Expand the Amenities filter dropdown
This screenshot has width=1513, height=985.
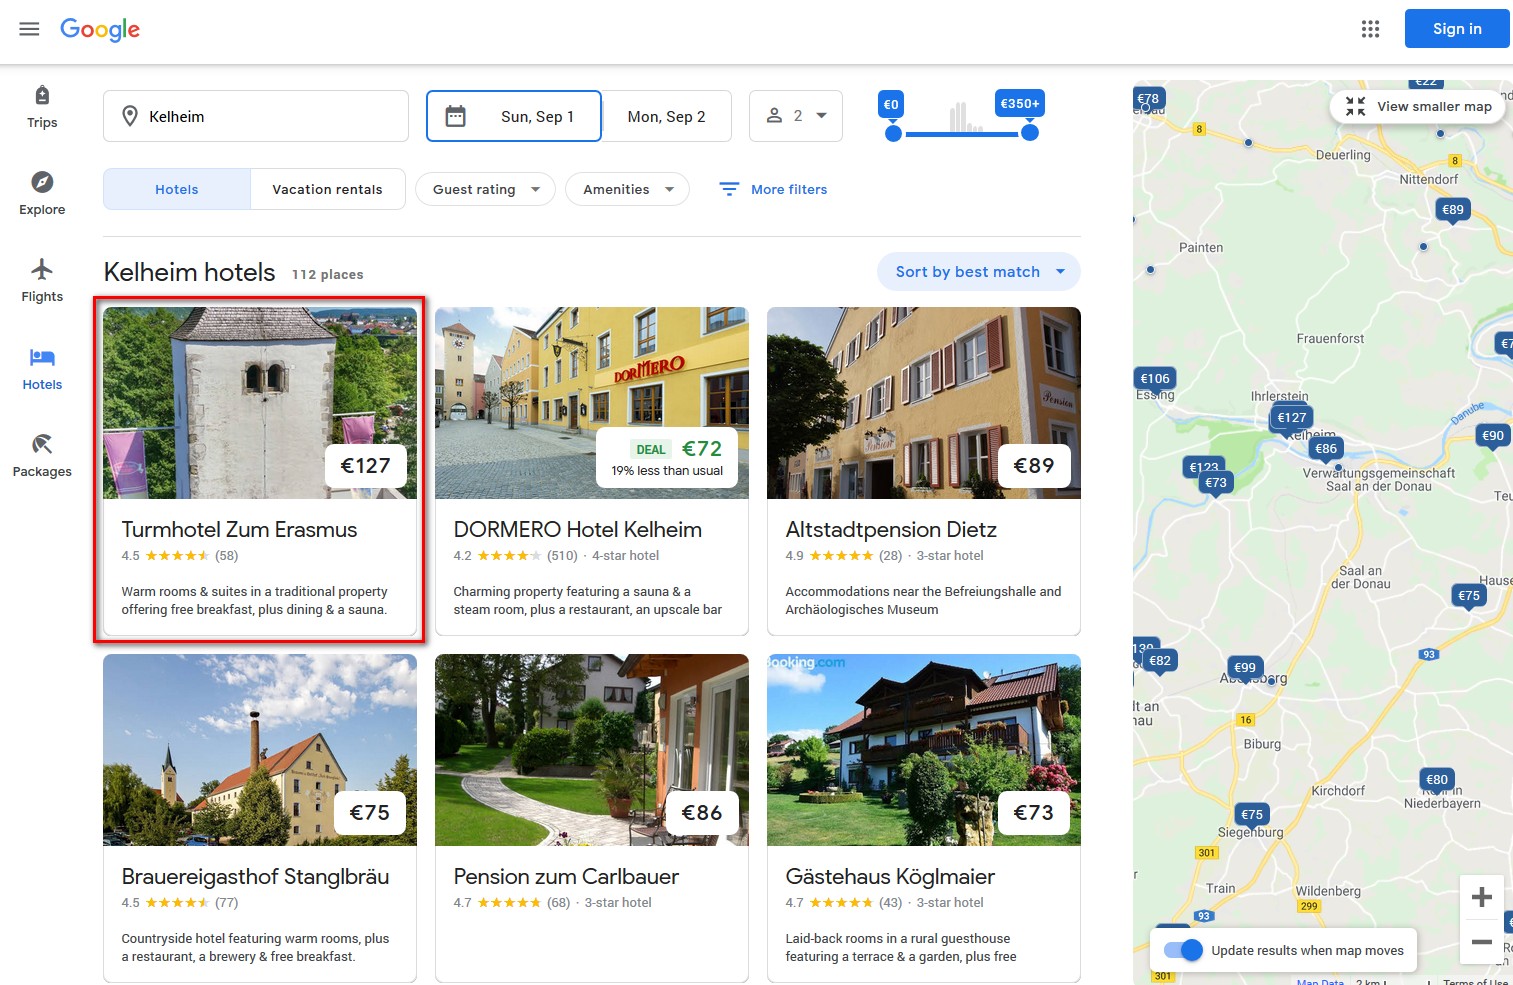pos(627,189)
